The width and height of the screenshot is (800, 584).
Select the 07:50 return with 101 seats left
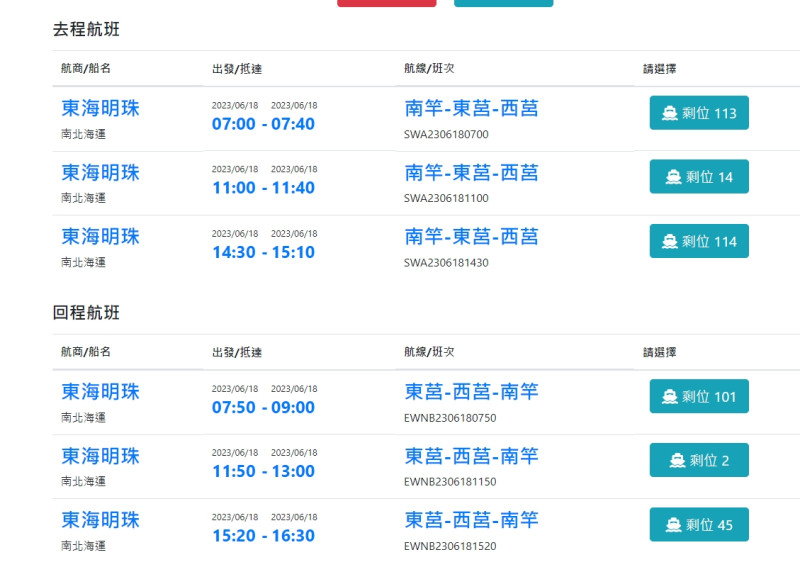click(x=699, y=396)
